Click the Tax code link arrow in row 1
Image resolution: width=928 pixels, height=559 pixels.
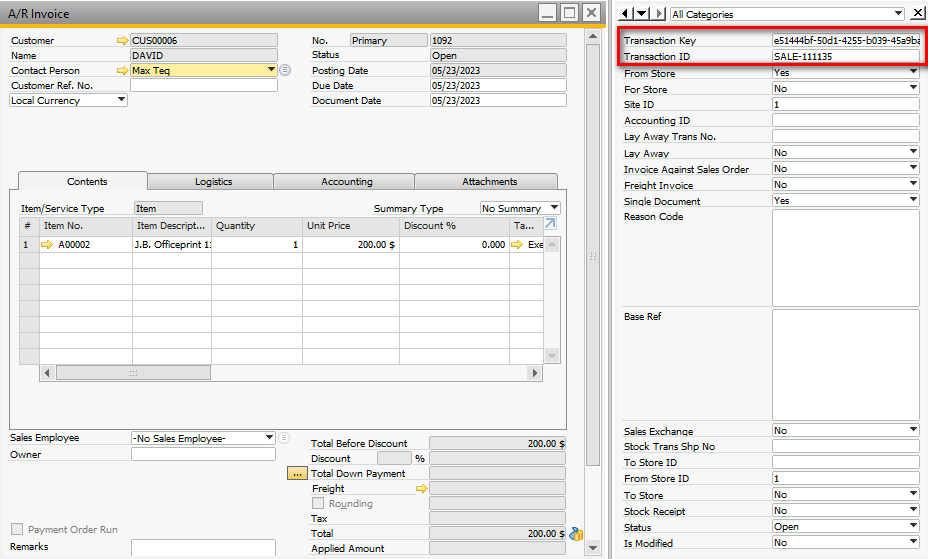(x=518, y=244)
